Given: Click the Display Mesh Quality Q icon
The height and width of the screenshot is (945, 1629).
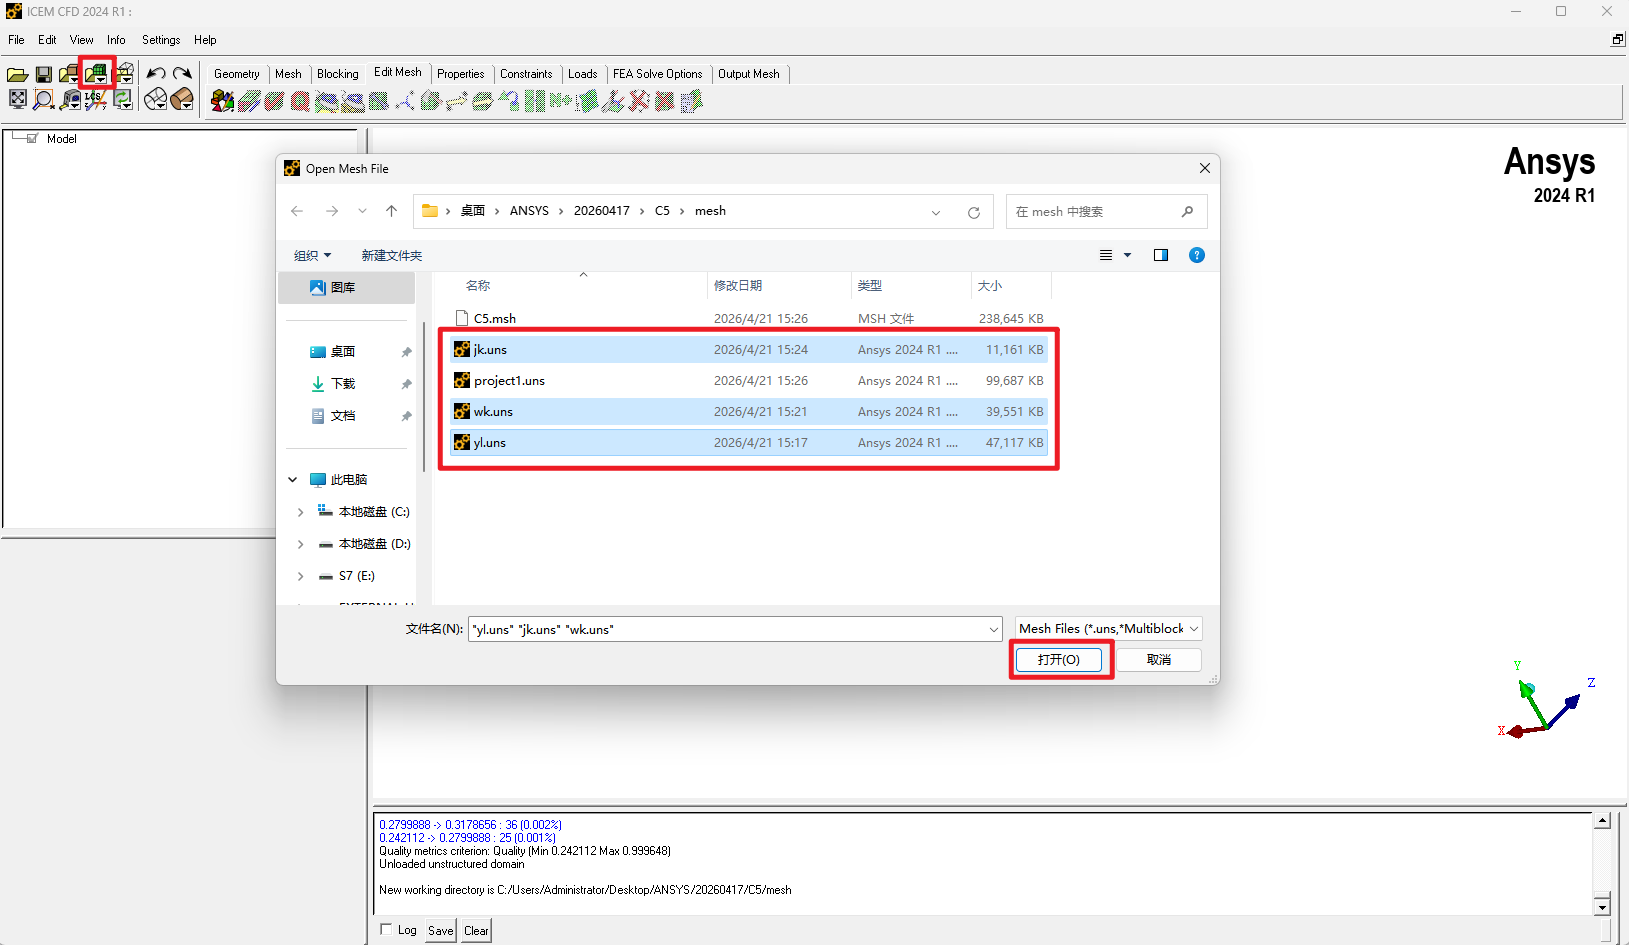Looking at the screenshot, I should (x=300, y=100).
